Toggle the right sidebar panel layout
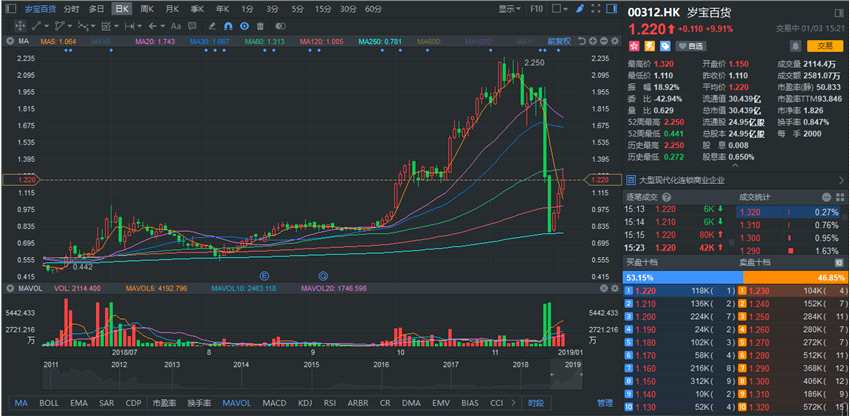Viewport: 850px width, 416px height. pos(612,9)
